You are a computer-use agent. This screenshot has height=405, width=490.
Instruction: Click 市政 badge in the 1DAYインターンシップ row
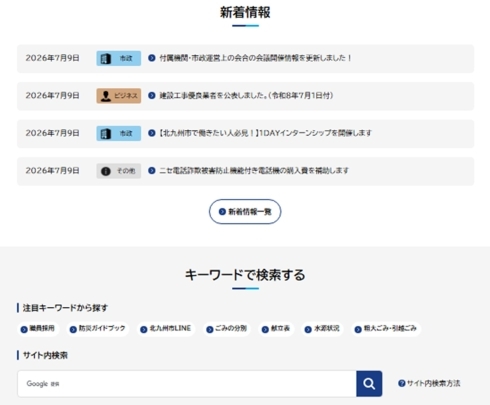click(x=119, y=133)
